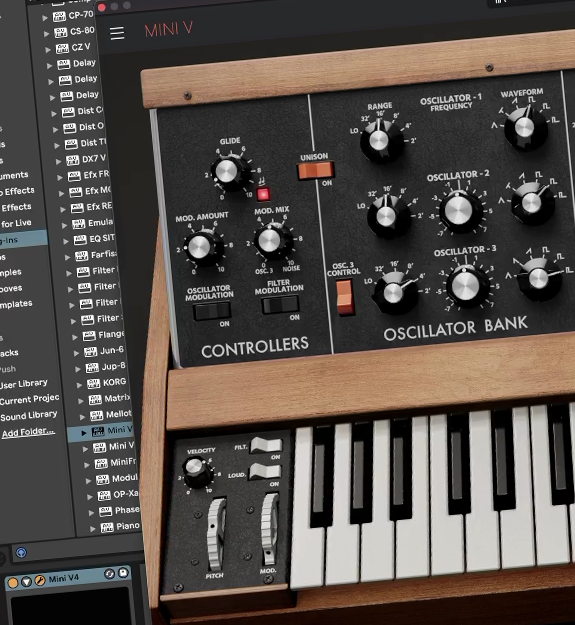The height and width of the screenshot is (625, 575).
Task: Click the blue headphone preview icon
Action: tap(21, 552)
